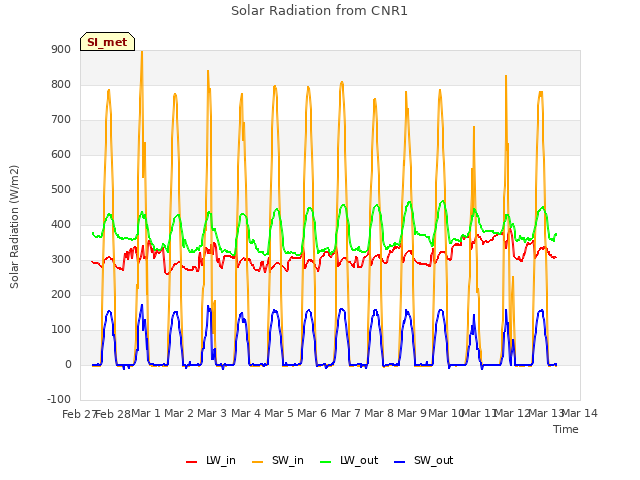Toggle the SW_out legend entry
The height and width of the screenshot is (480, 640).
tap(424, 460)
